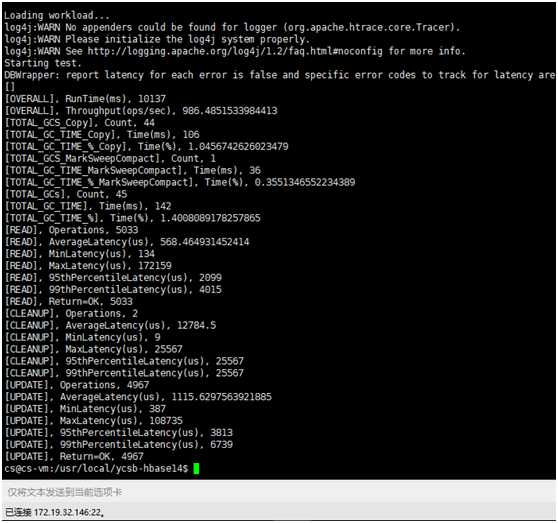Click the '[TOTAL_GCS_MarkSweepCompact], Count, 1' line
Image resolution: width=558 pixels, height=523 pixels.
110,158
